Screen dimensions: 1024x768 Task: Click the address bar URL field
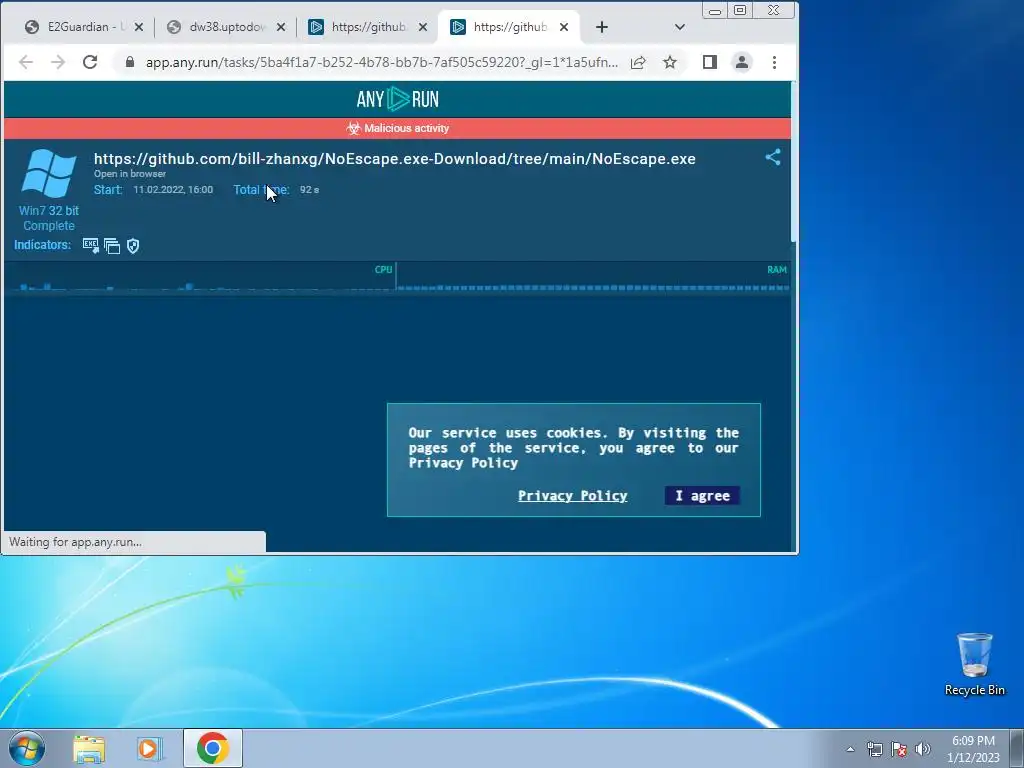point(381,62)
